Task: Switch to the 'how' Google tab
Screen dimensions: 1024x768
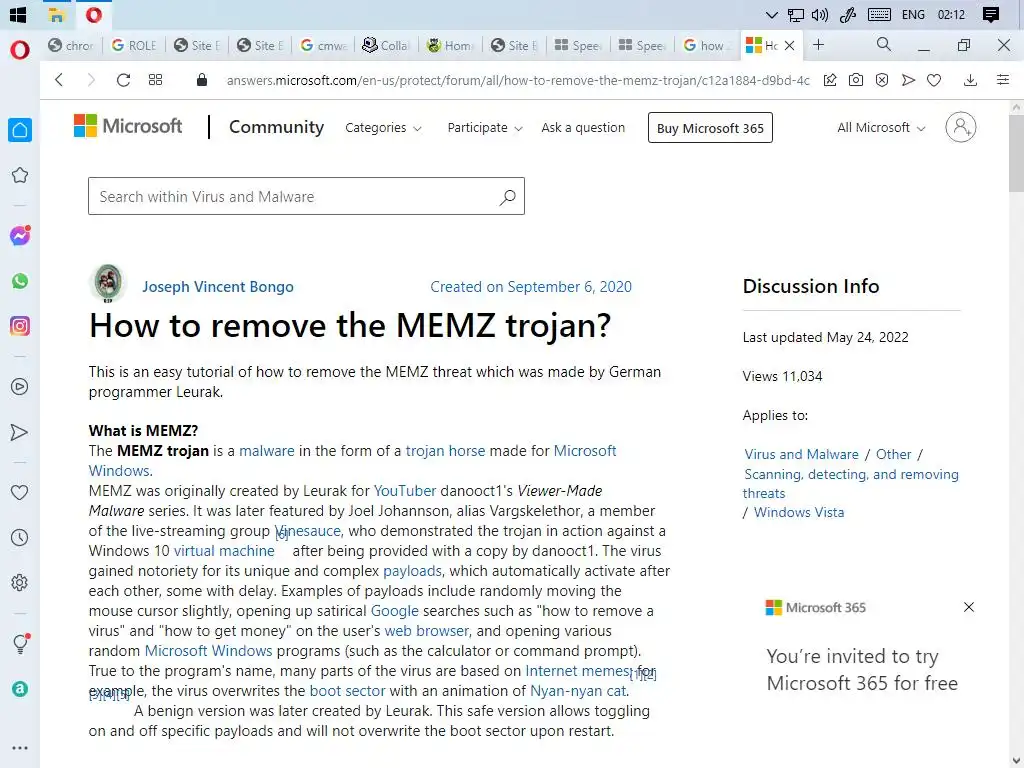Action: (707, 45)
